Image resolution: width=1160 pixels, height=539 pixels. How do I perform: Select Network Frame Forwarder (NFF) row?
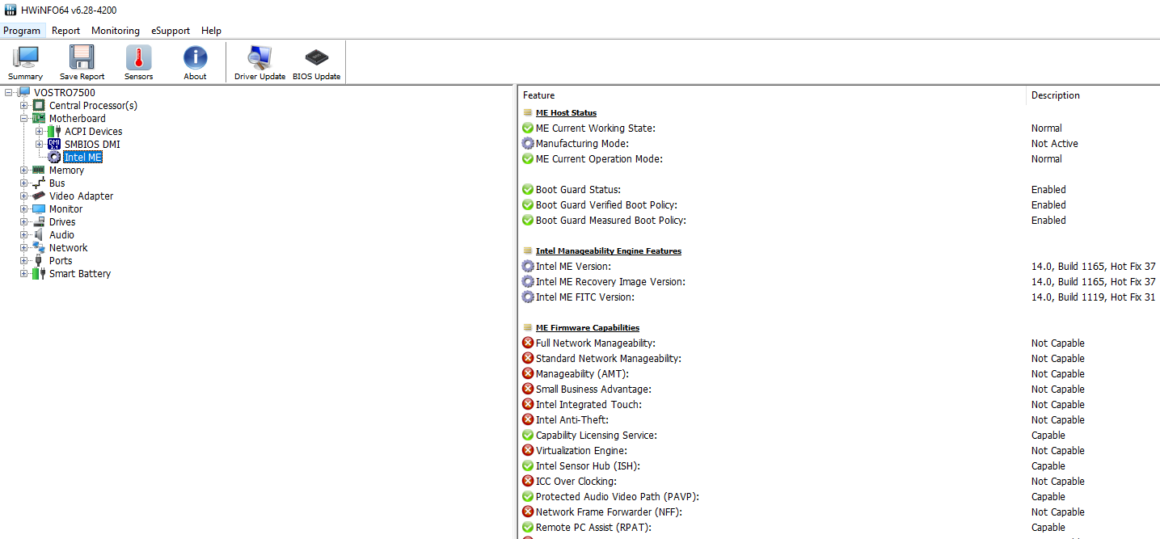click(x=839, y=512)
